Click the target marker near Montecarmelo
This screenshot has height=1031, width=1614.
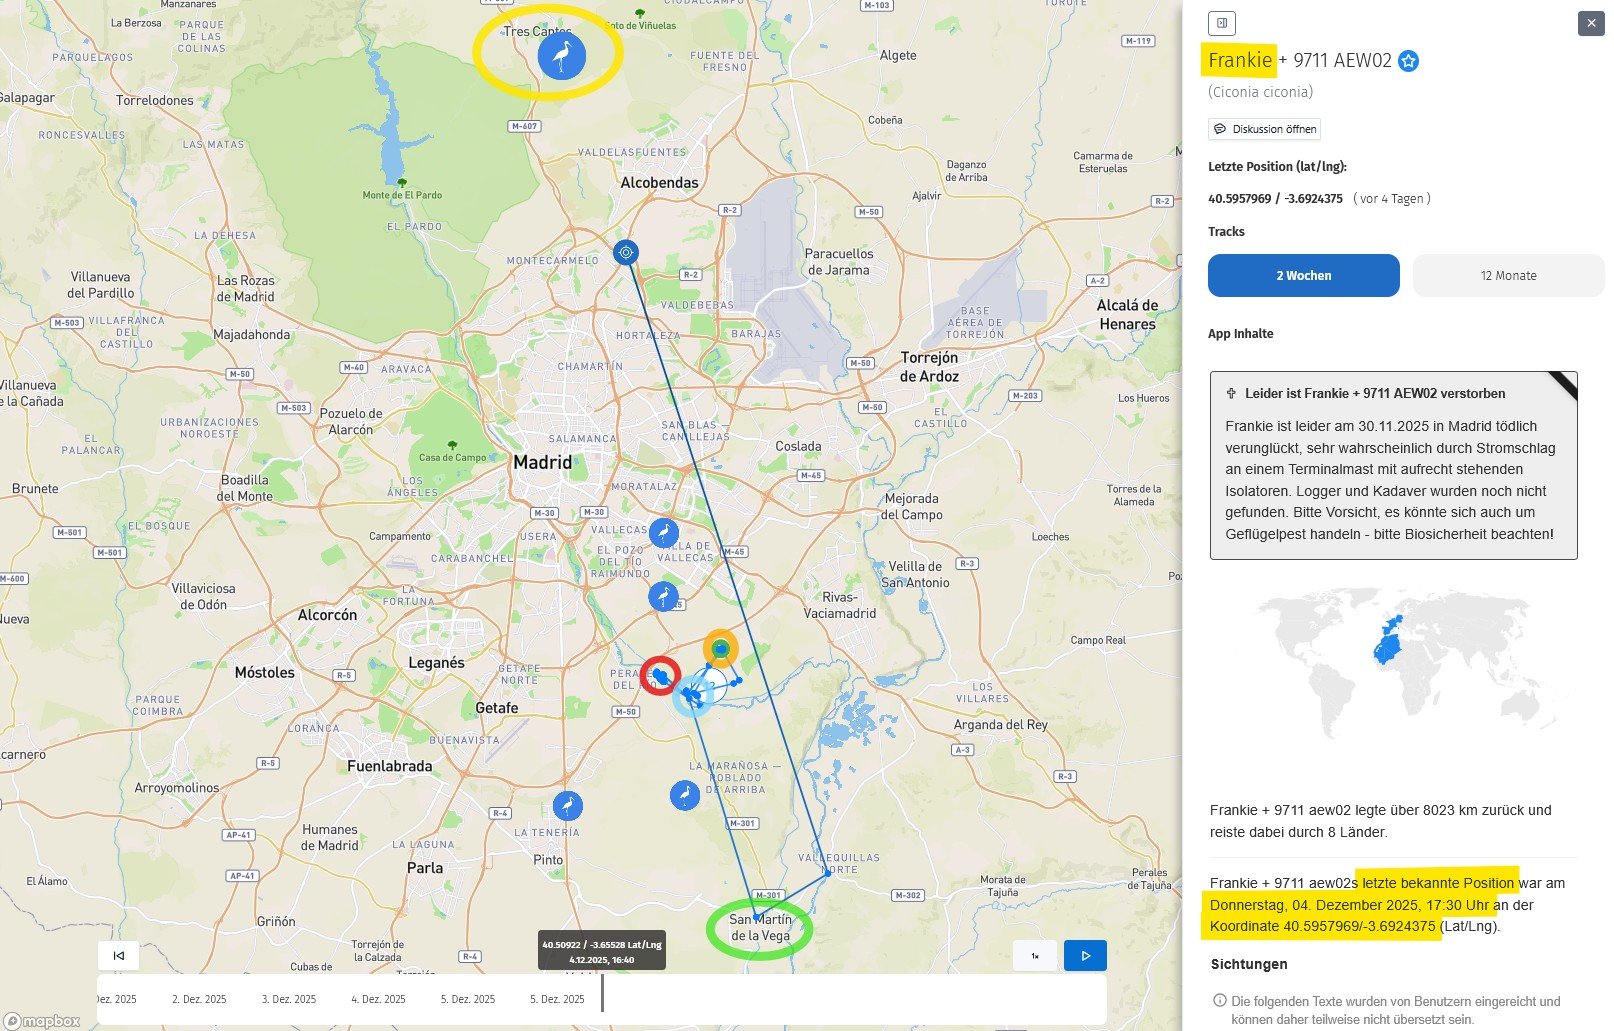[x=626, y=252]
